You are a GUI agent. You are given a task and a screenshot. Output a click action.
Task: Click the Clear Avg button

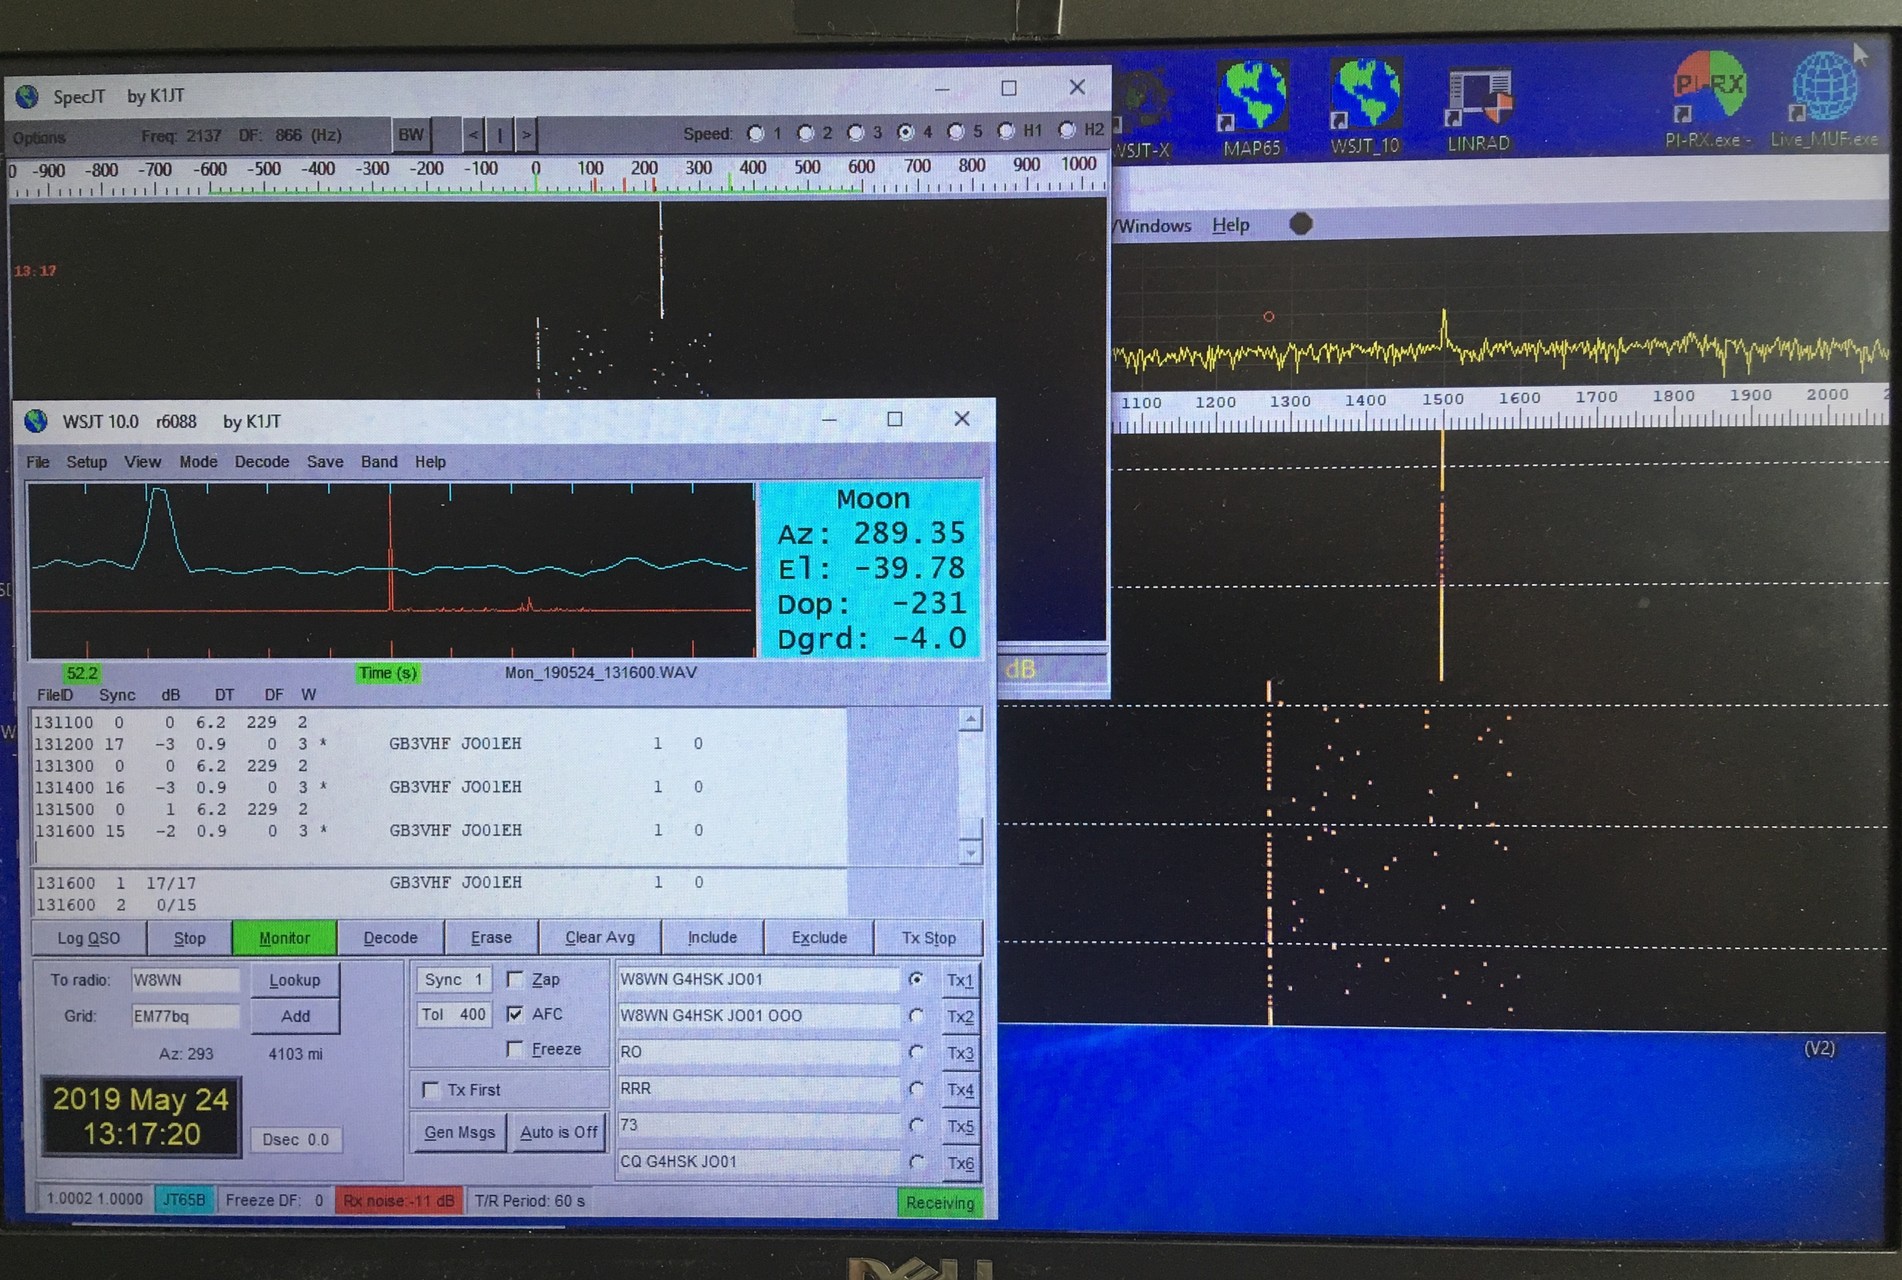point(599,938)
